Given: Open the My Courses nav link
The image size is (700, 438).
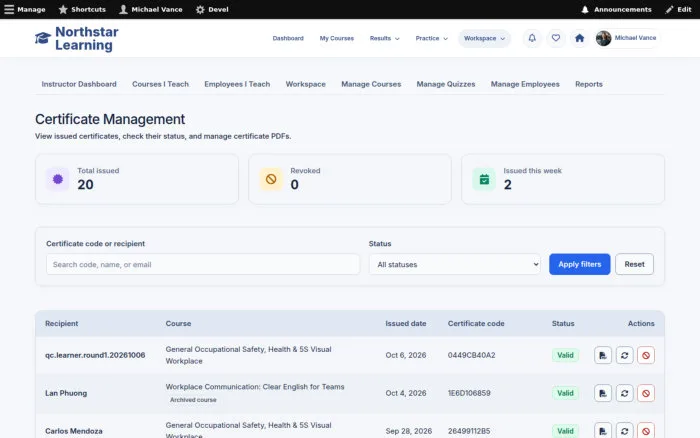Looking at the screenshot, I should 337,38.
